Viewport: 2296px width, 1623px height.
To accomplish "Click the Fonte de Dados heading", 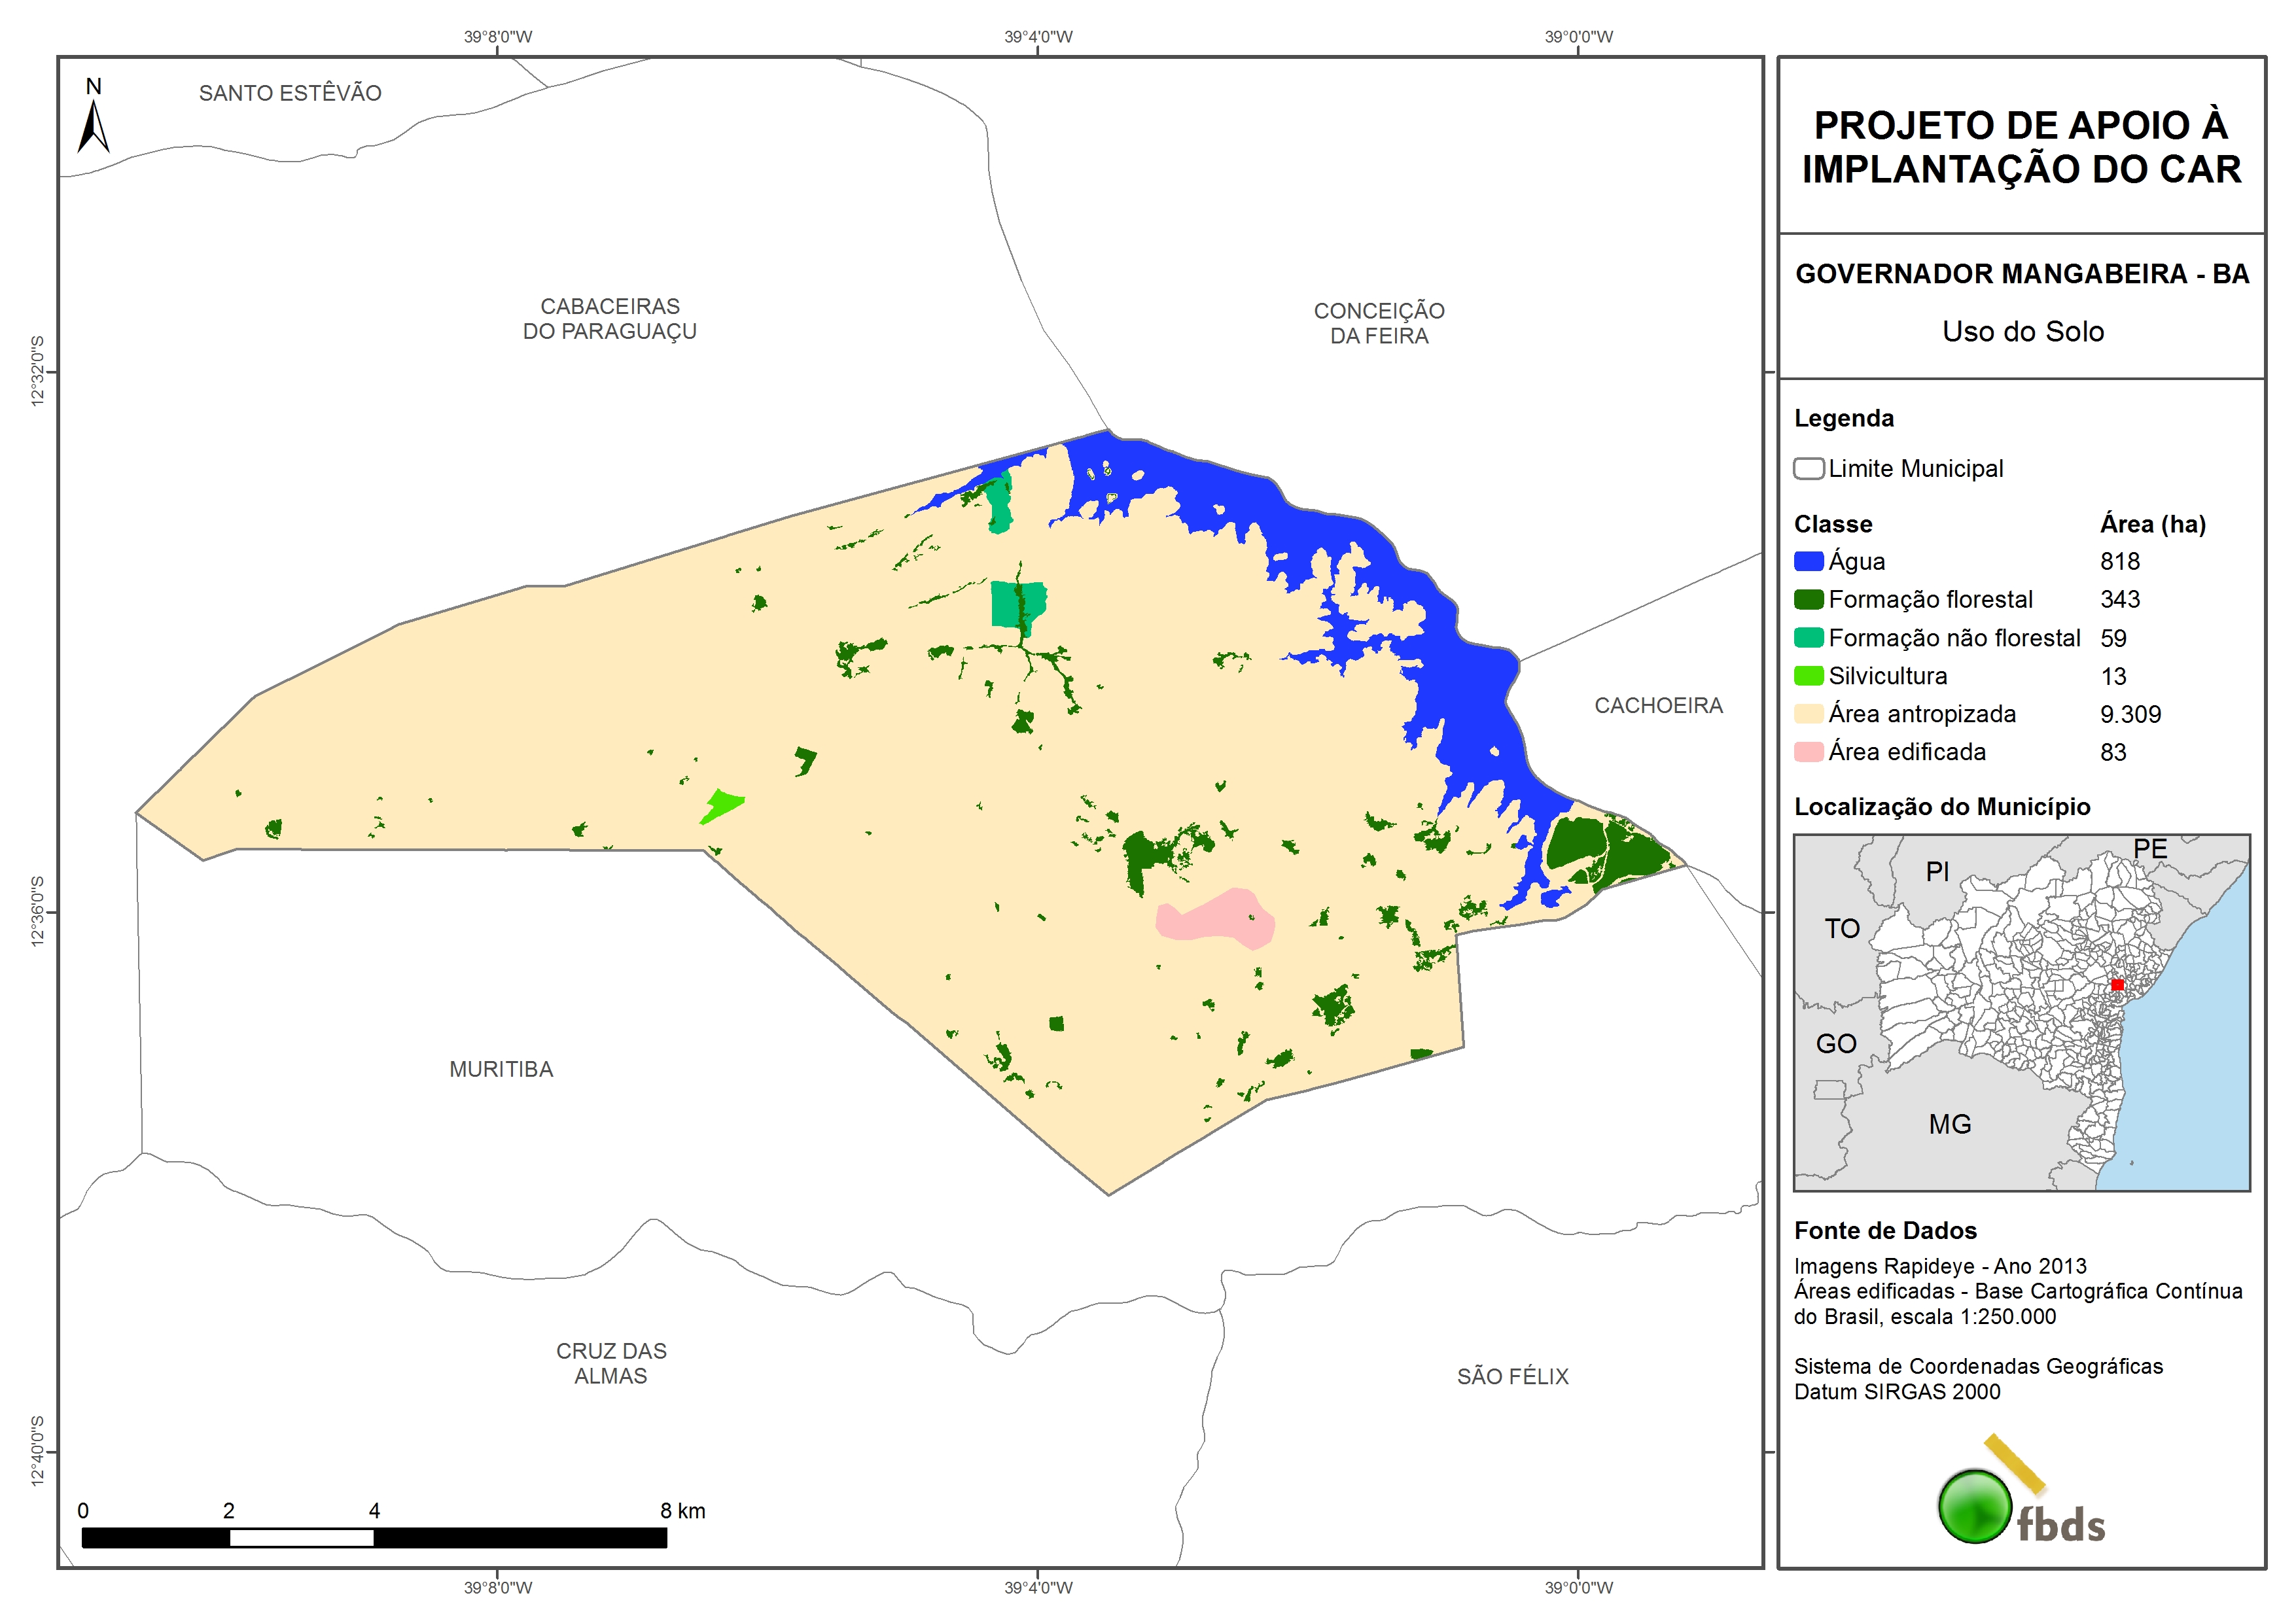I will (x=1885, y=1230).
